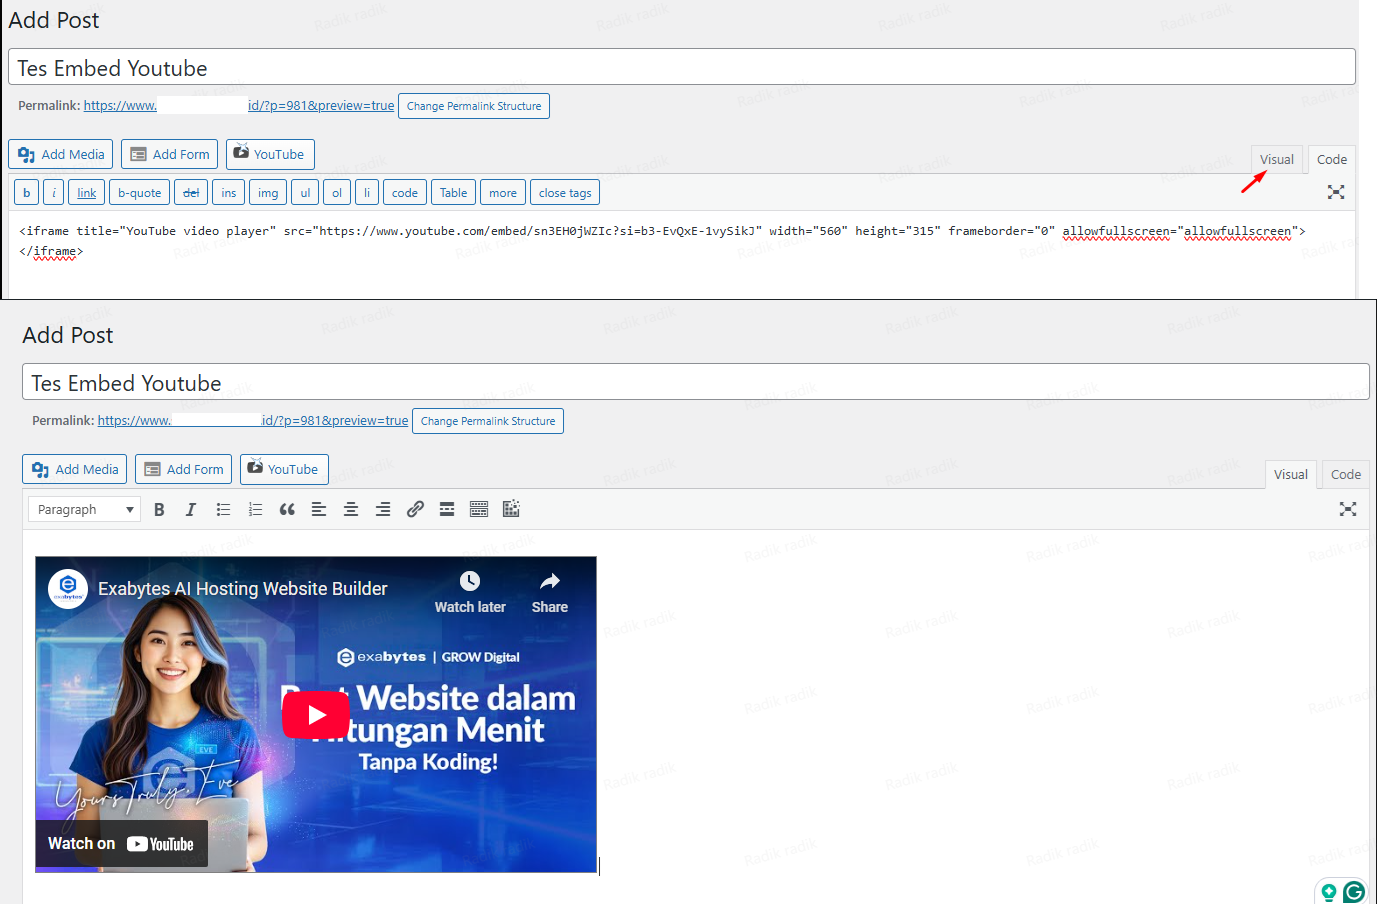Click the Watch later clock icon

pyautogui.click(x=470, y=581)
